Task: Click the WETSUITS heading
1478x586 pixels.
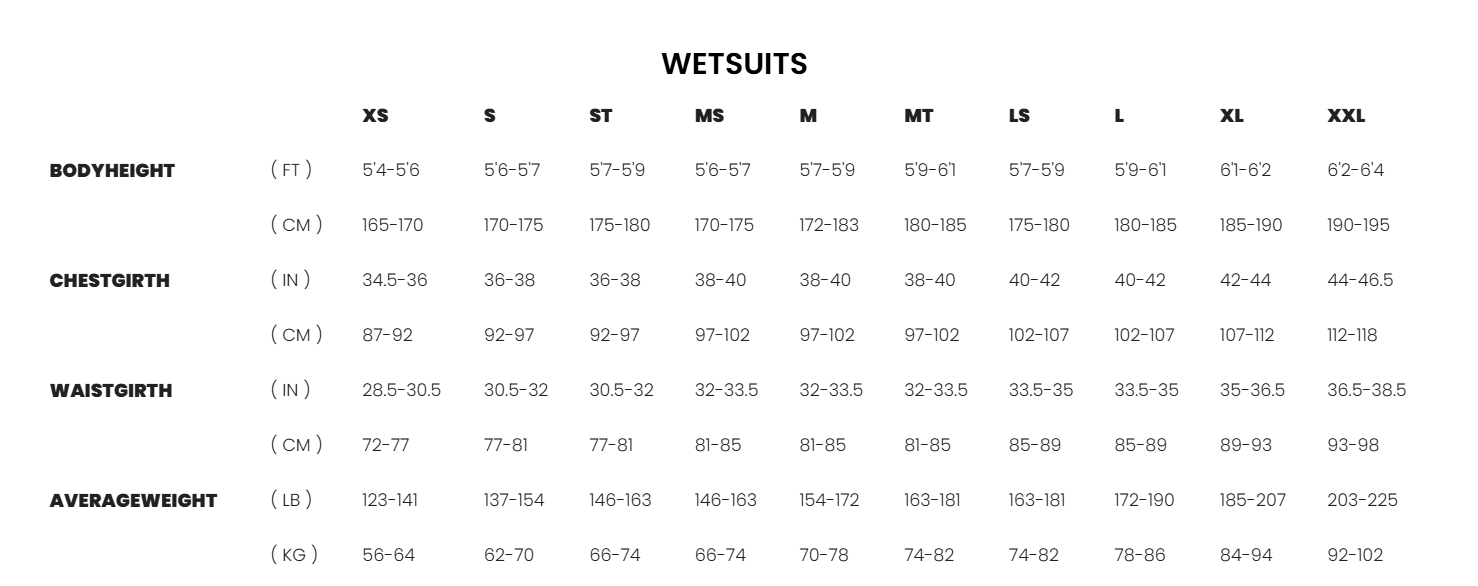Action: pos(735,65)
